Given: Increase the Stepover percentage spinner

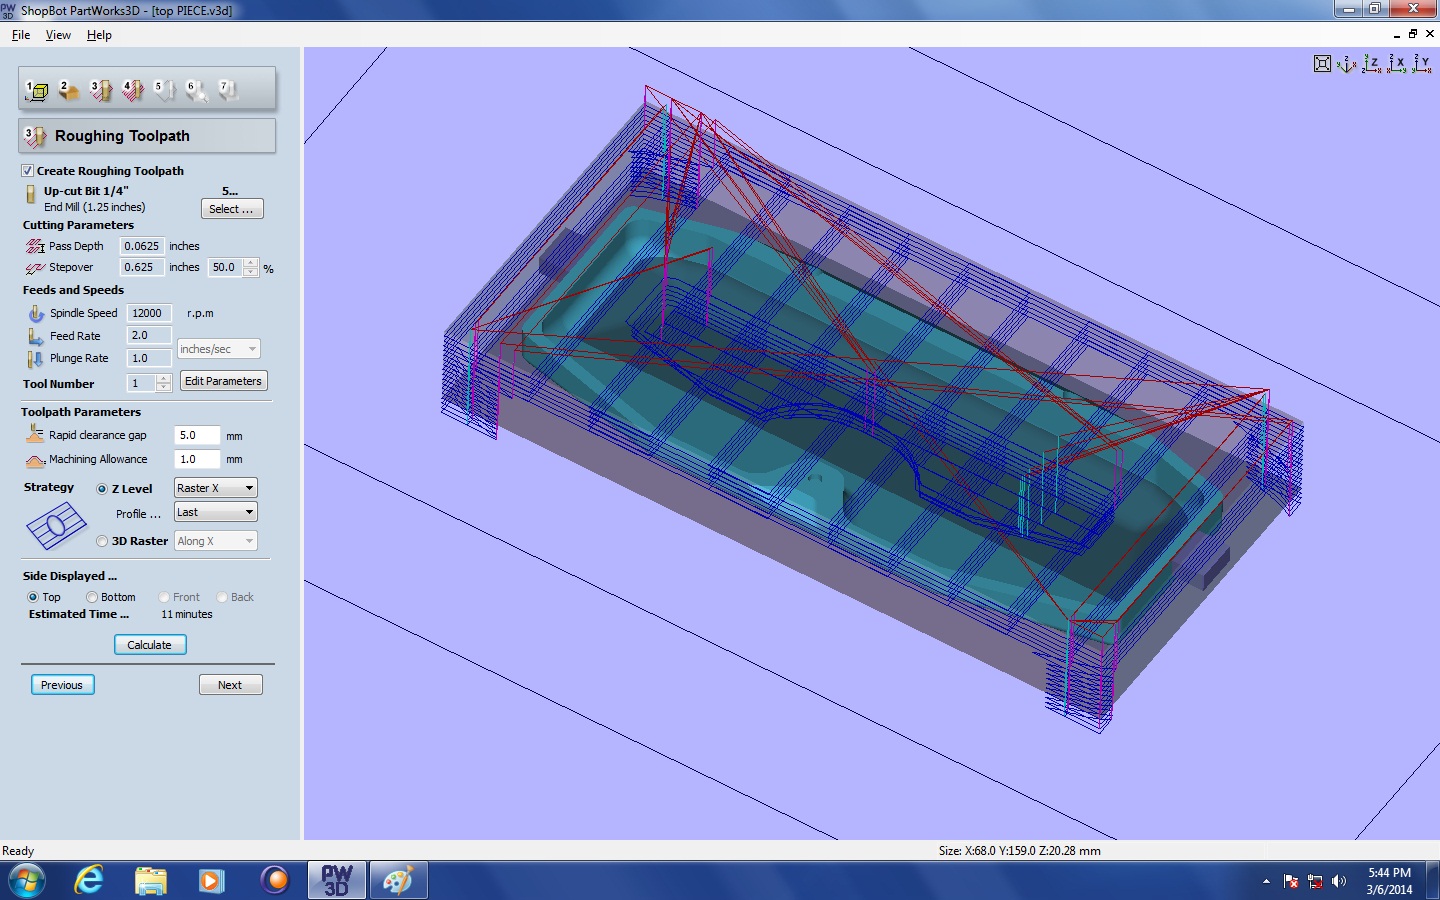Looking at the screenshot, I should pos(251,263).
